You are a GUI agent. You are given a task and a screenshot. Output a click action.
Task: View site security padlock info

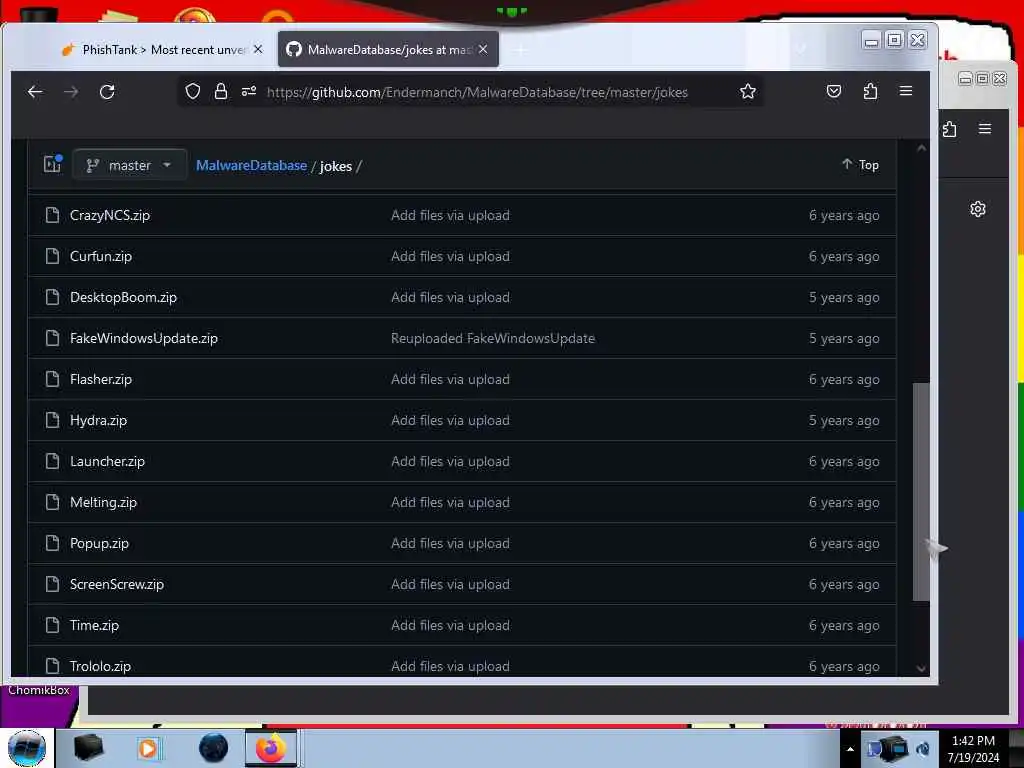tap(221, 91)
